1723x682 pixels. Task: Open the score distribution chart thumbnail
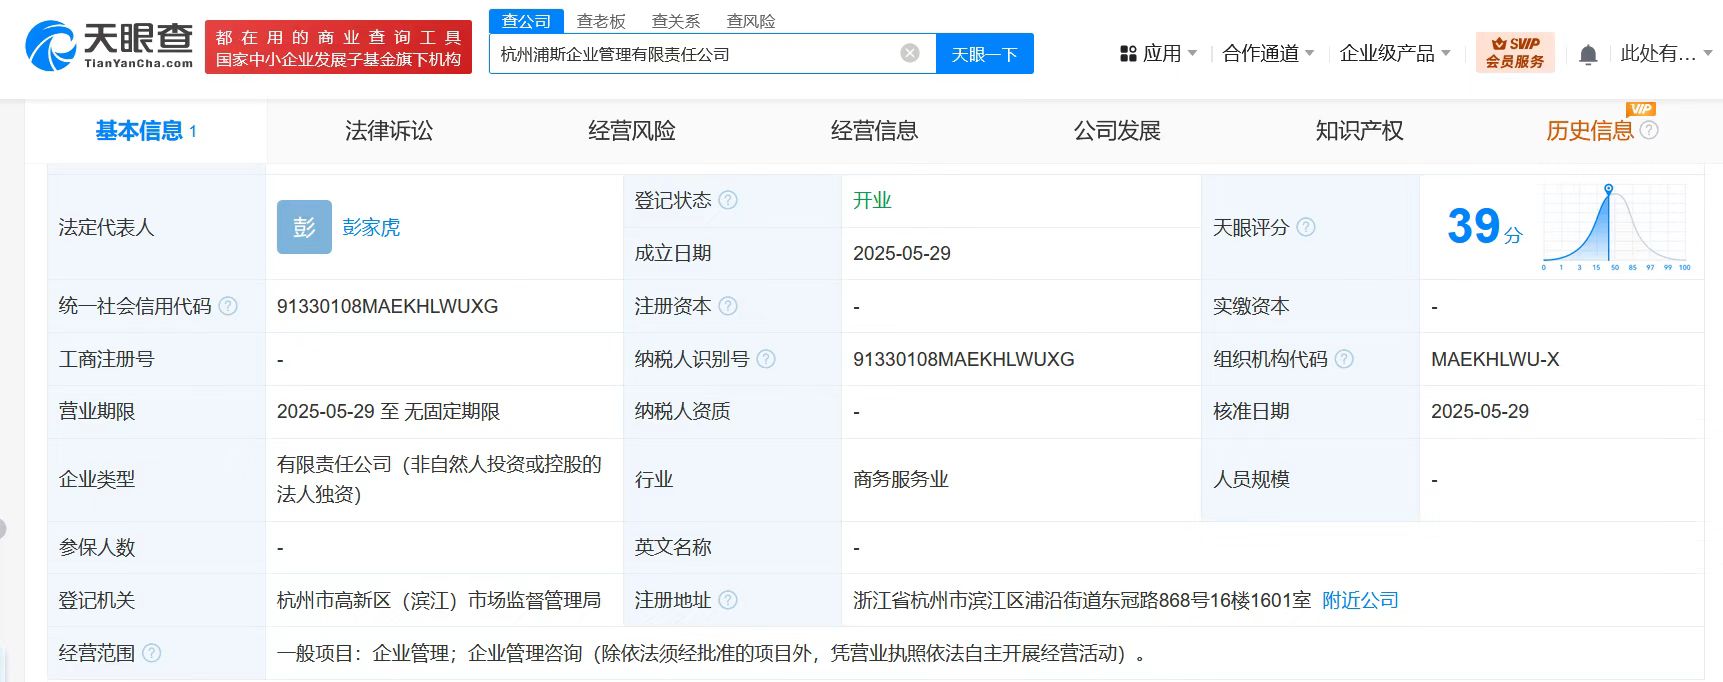coord(1616,227)
